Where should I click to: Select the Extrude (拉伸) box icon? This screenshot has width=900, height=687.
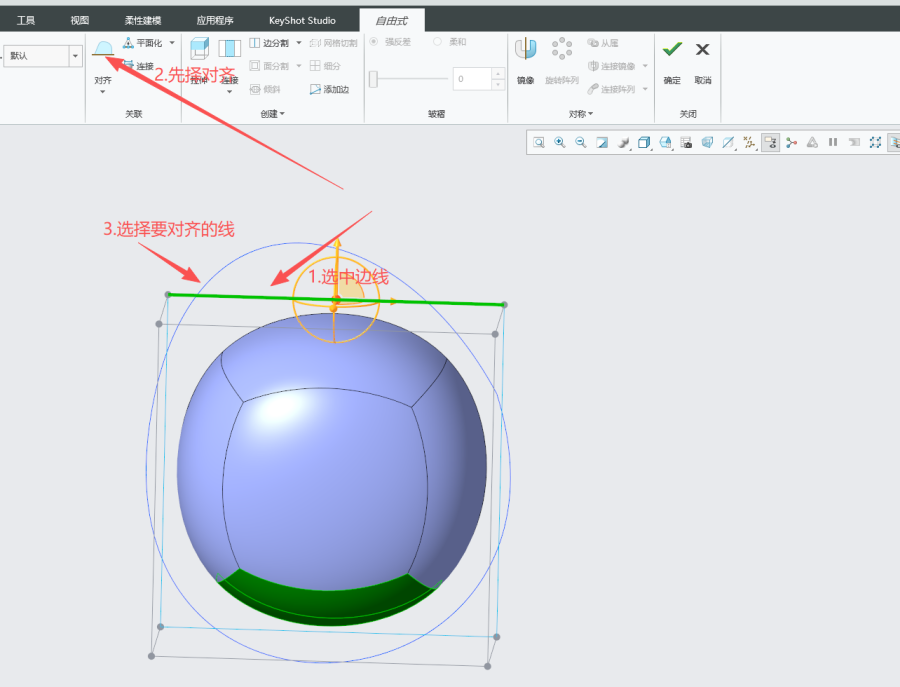click(199, 50)
